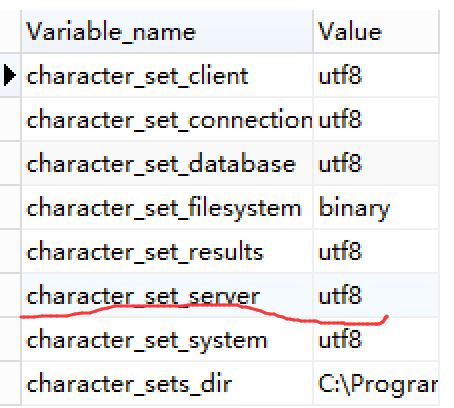This screenshot has height=408, width=454.
Task: Select the character_set_filesystem cell
Action: (167, 207)
